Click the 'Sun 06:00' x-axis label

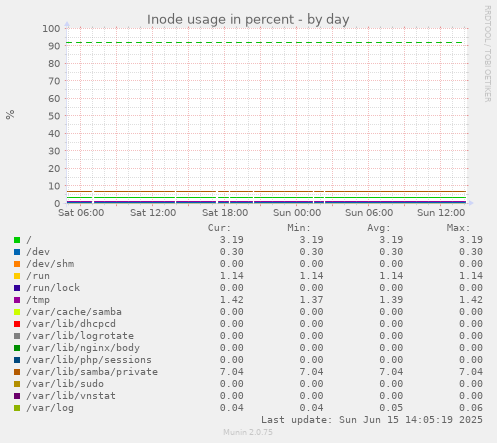(369, 213)
